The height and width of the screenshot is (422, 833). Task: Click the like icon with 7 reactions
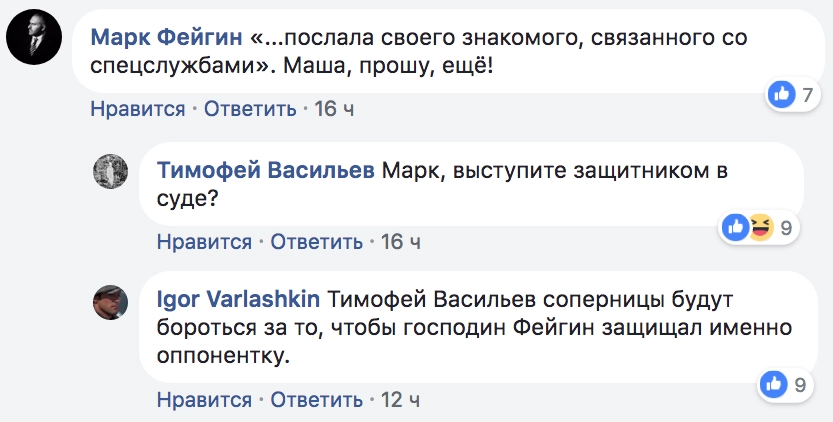pos(780,95)
